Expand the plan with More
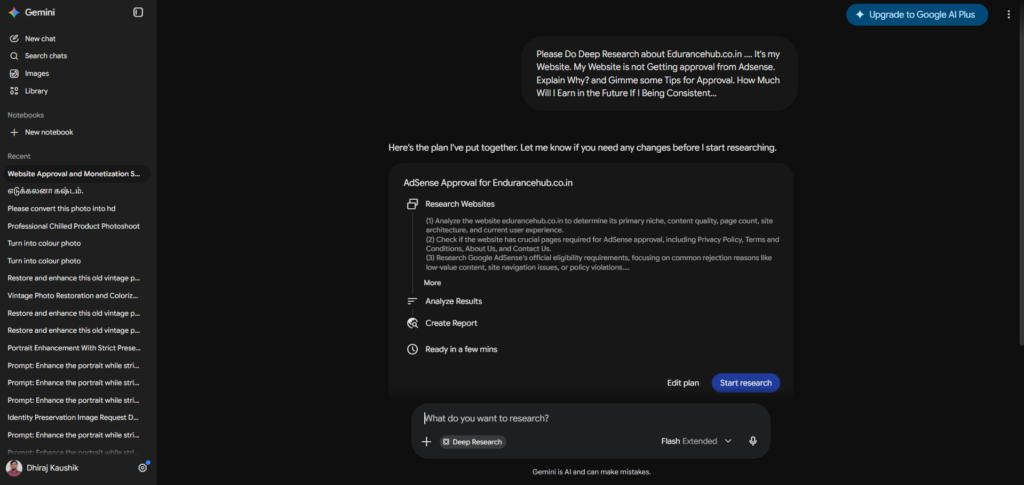 pos(432,283)
